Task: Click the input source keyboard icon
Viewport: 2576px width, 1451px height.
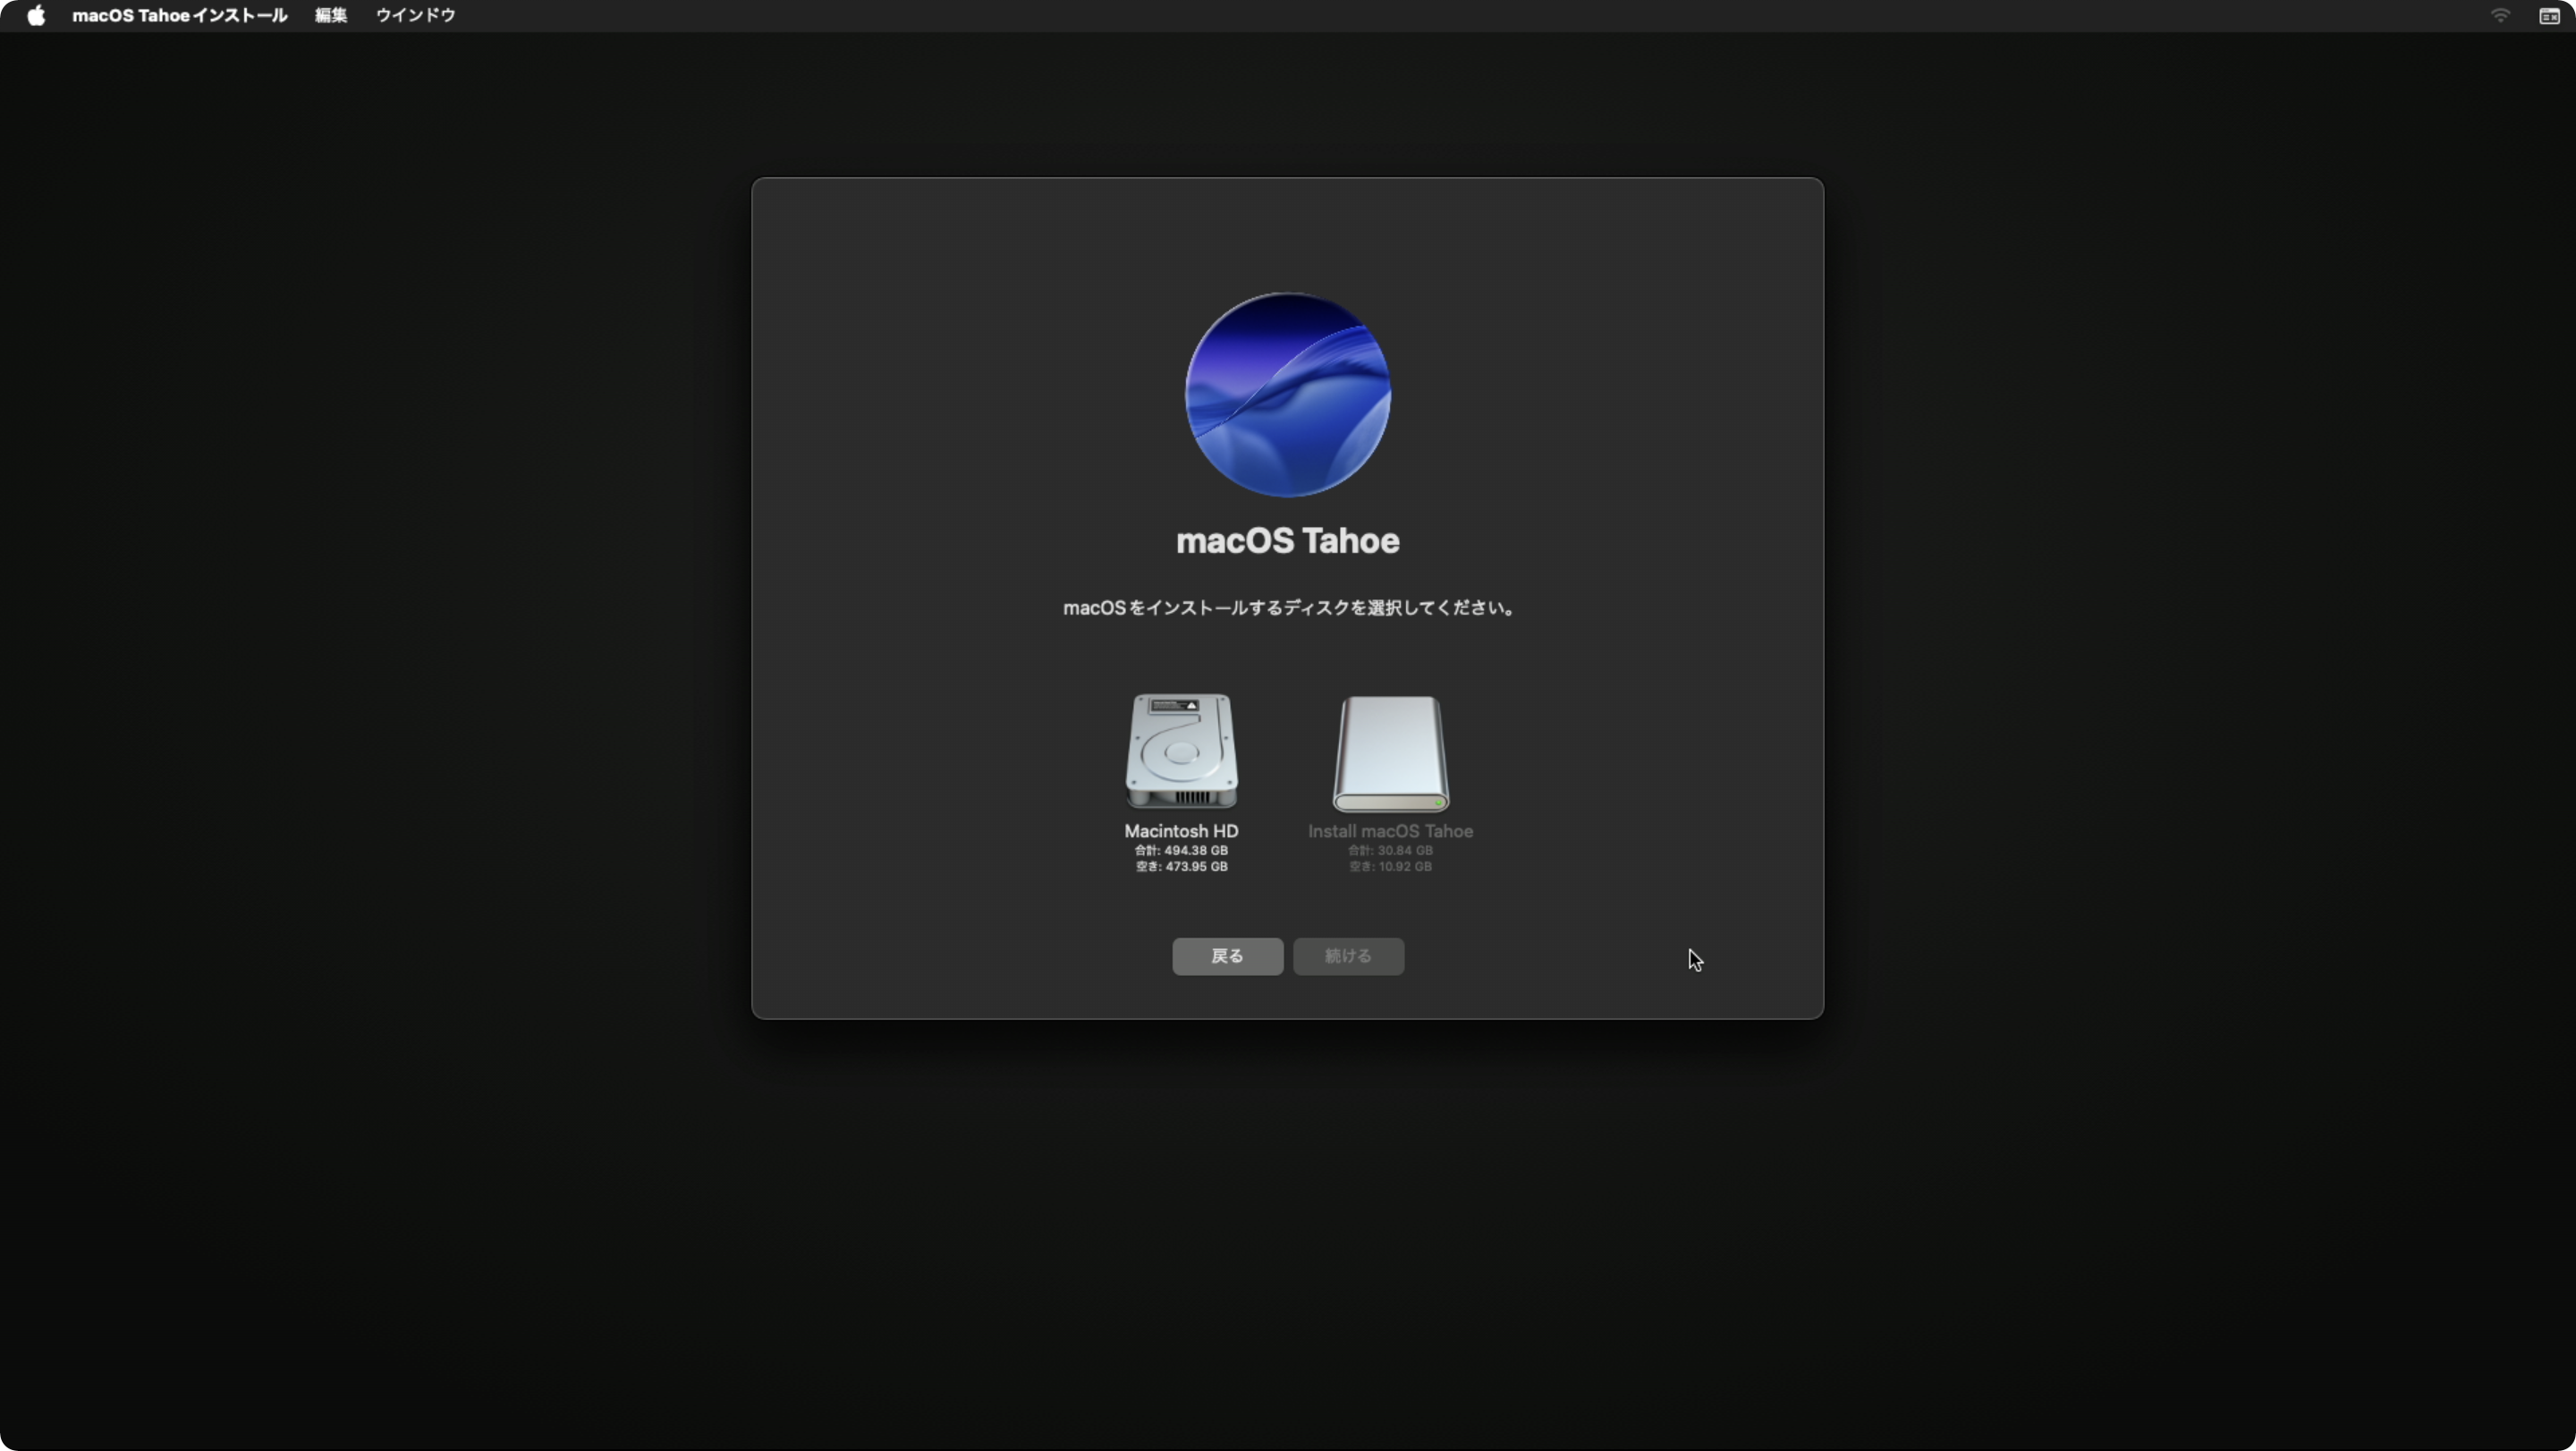Action: point(2549,15)
